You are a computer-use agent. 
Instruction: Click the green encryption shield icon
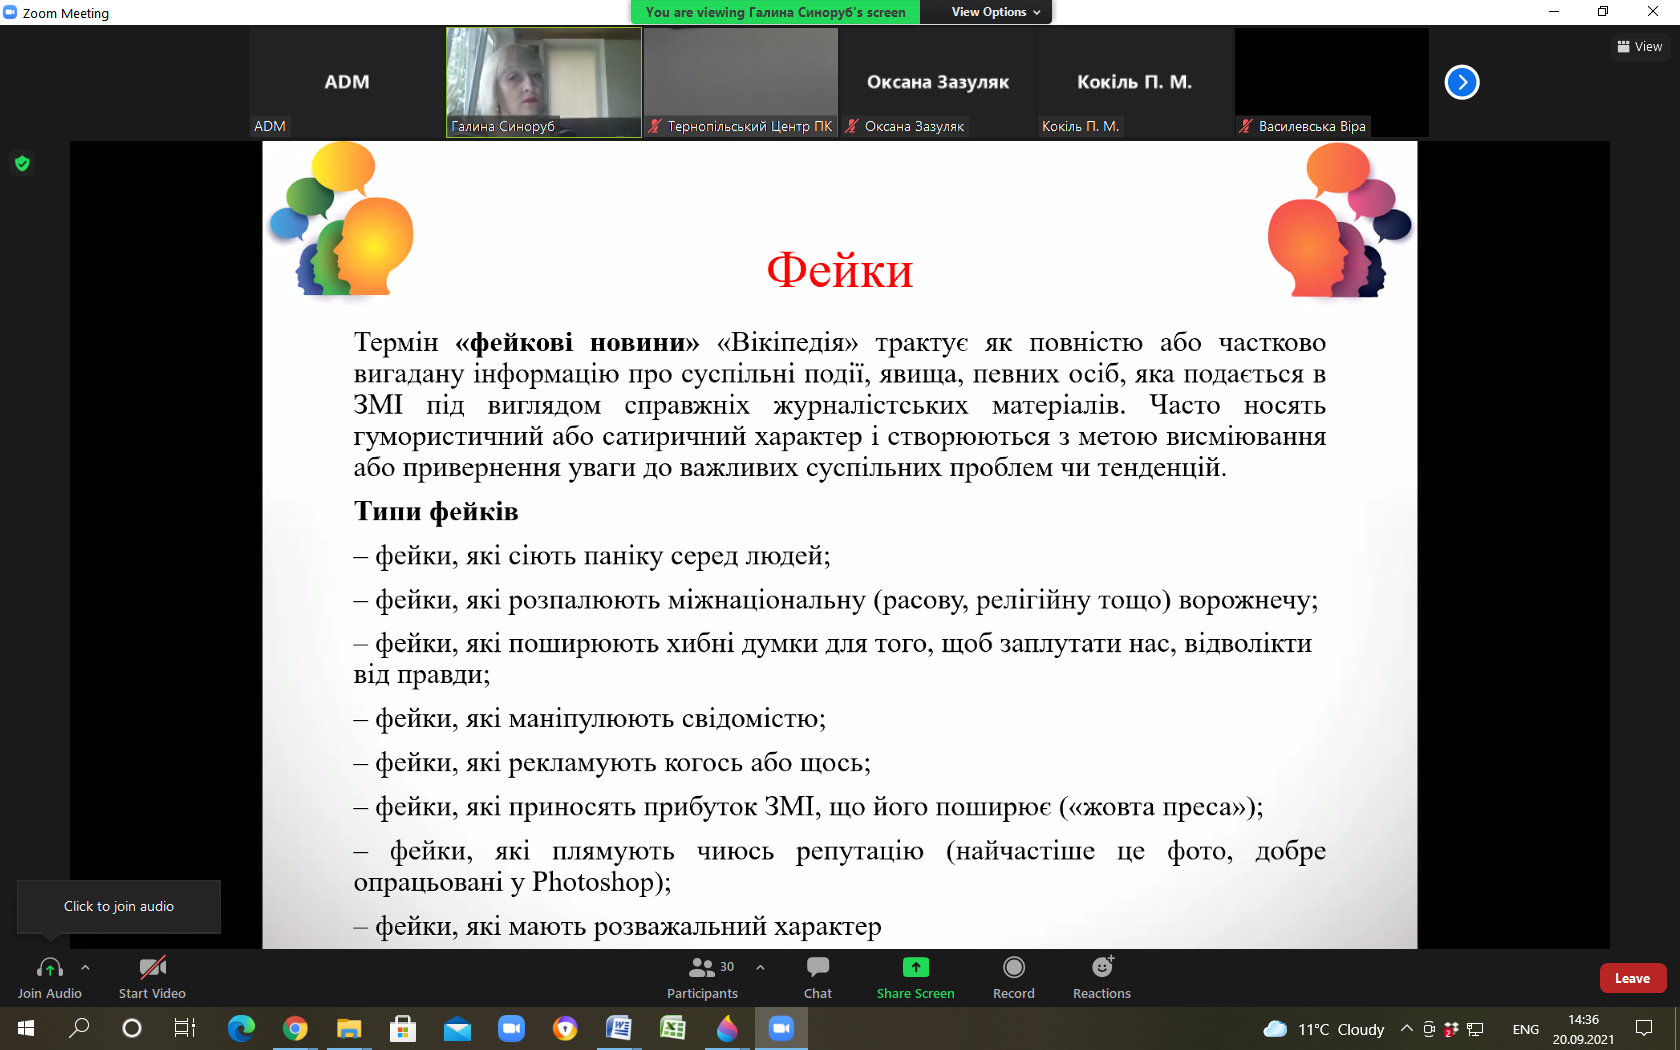(22, 163)
